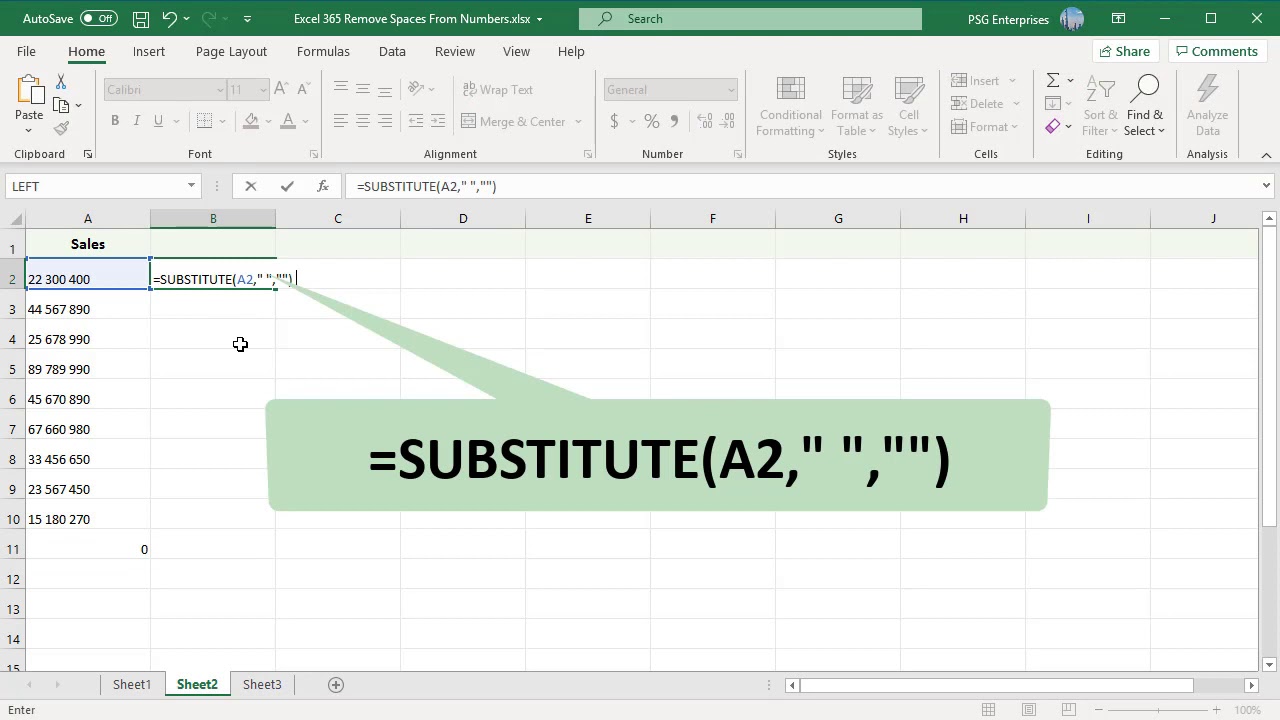Click the Comma Style icon

(x=674, y=121)
